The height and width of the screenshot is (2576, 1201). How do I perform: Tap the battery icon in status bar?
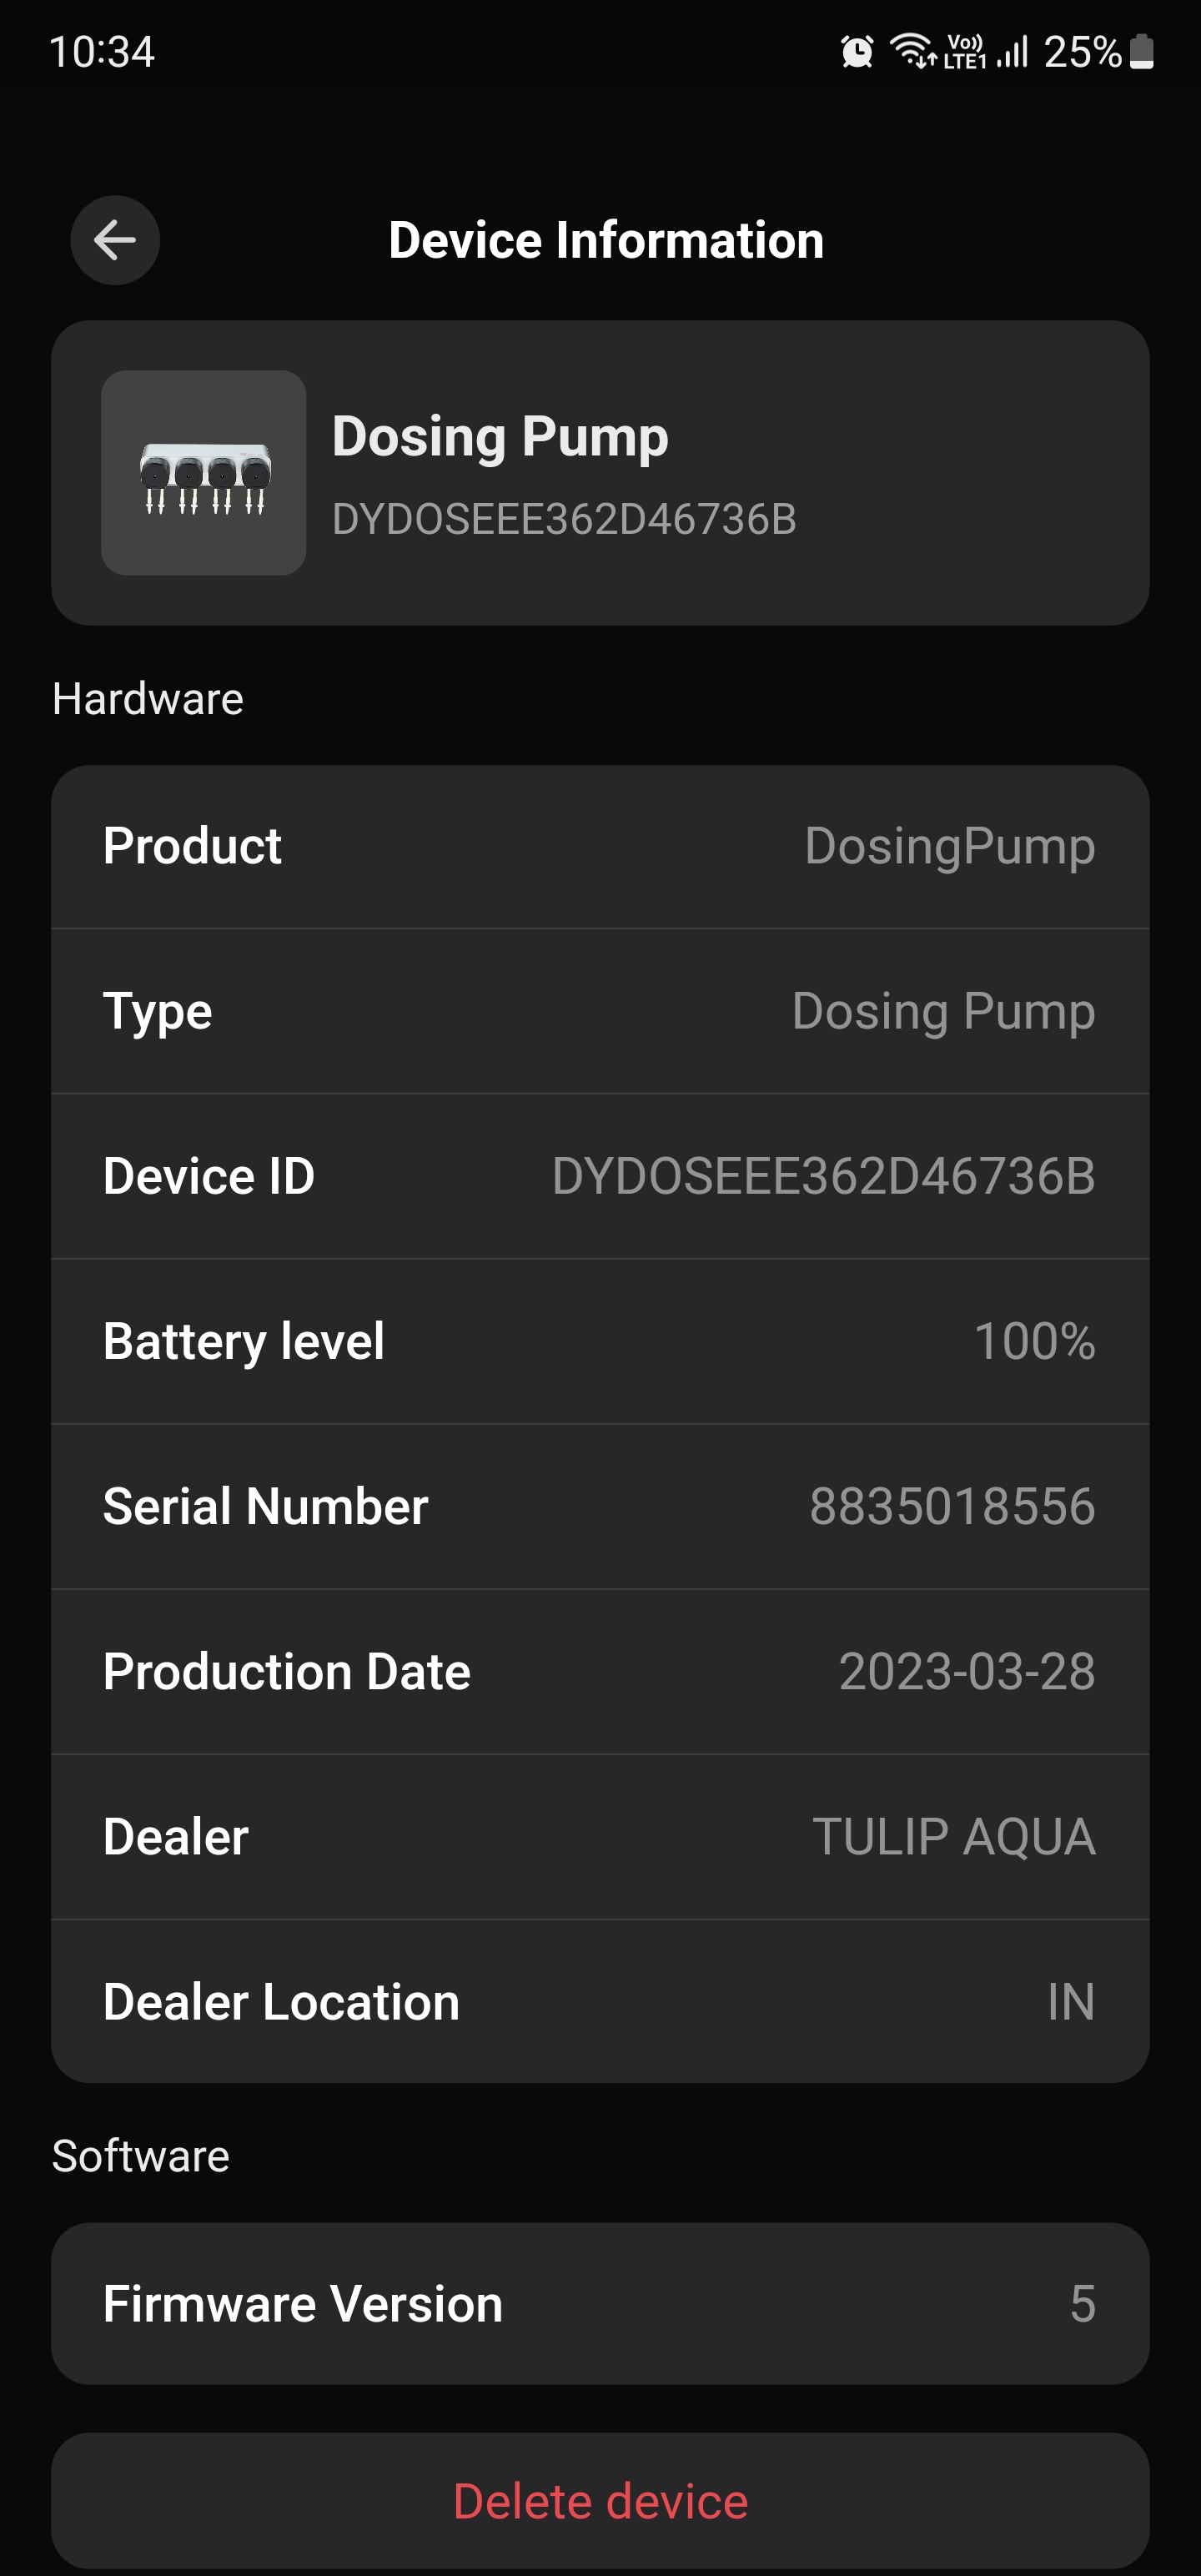[1142, 51]
